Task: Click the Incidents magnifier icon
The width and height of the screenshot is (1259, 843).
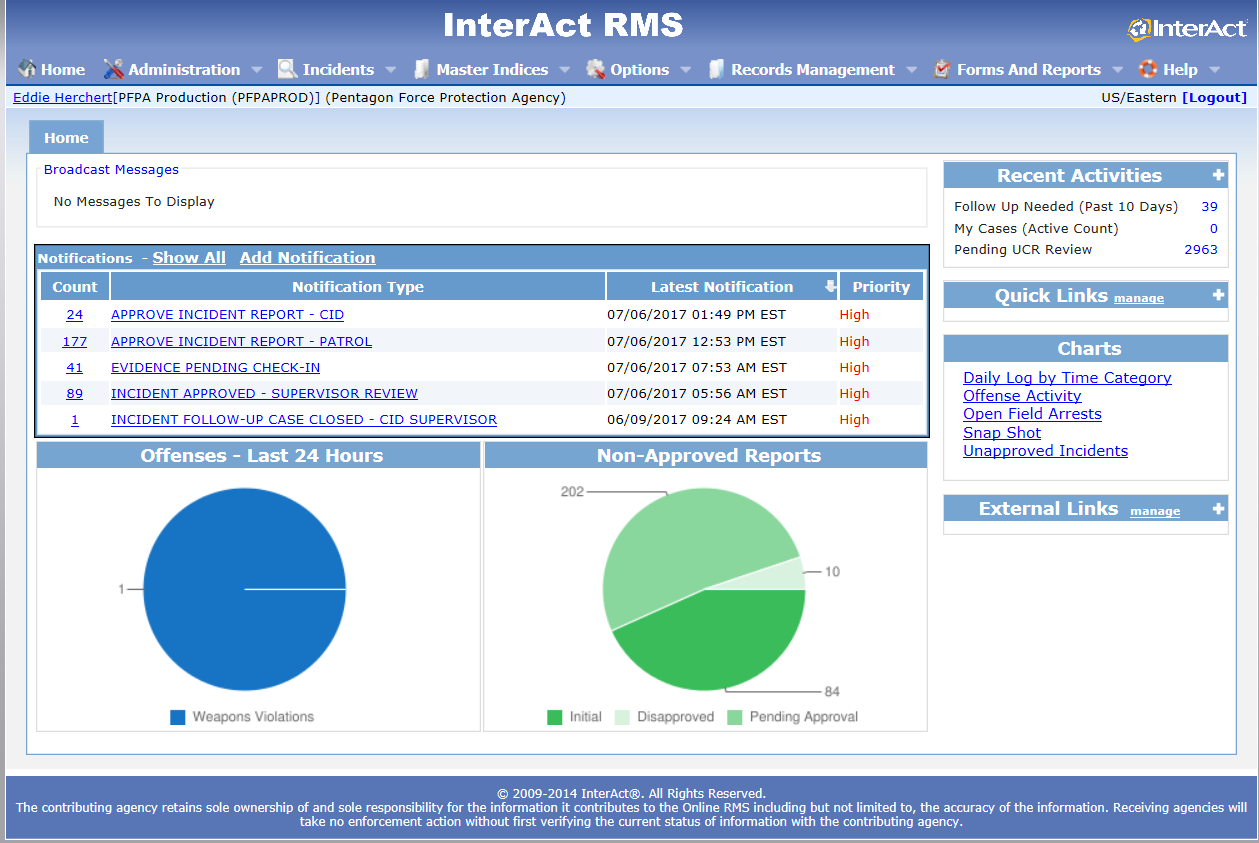Action: [287, 69]
